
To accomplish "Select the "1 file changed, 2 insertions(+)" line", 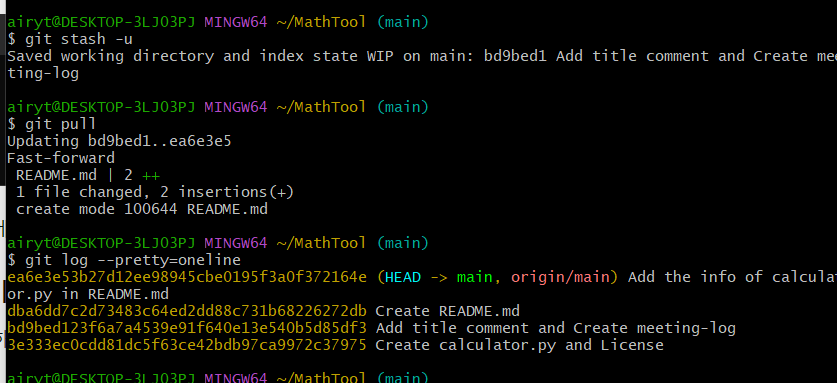I will (x=155, y=192).
